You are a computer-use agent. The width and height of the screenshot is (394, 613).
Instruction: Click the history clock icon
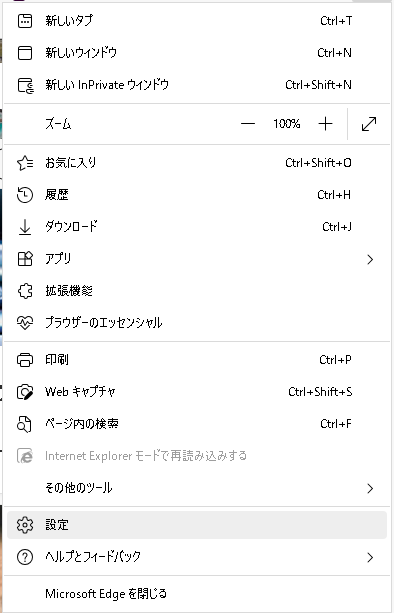(25, 195)
